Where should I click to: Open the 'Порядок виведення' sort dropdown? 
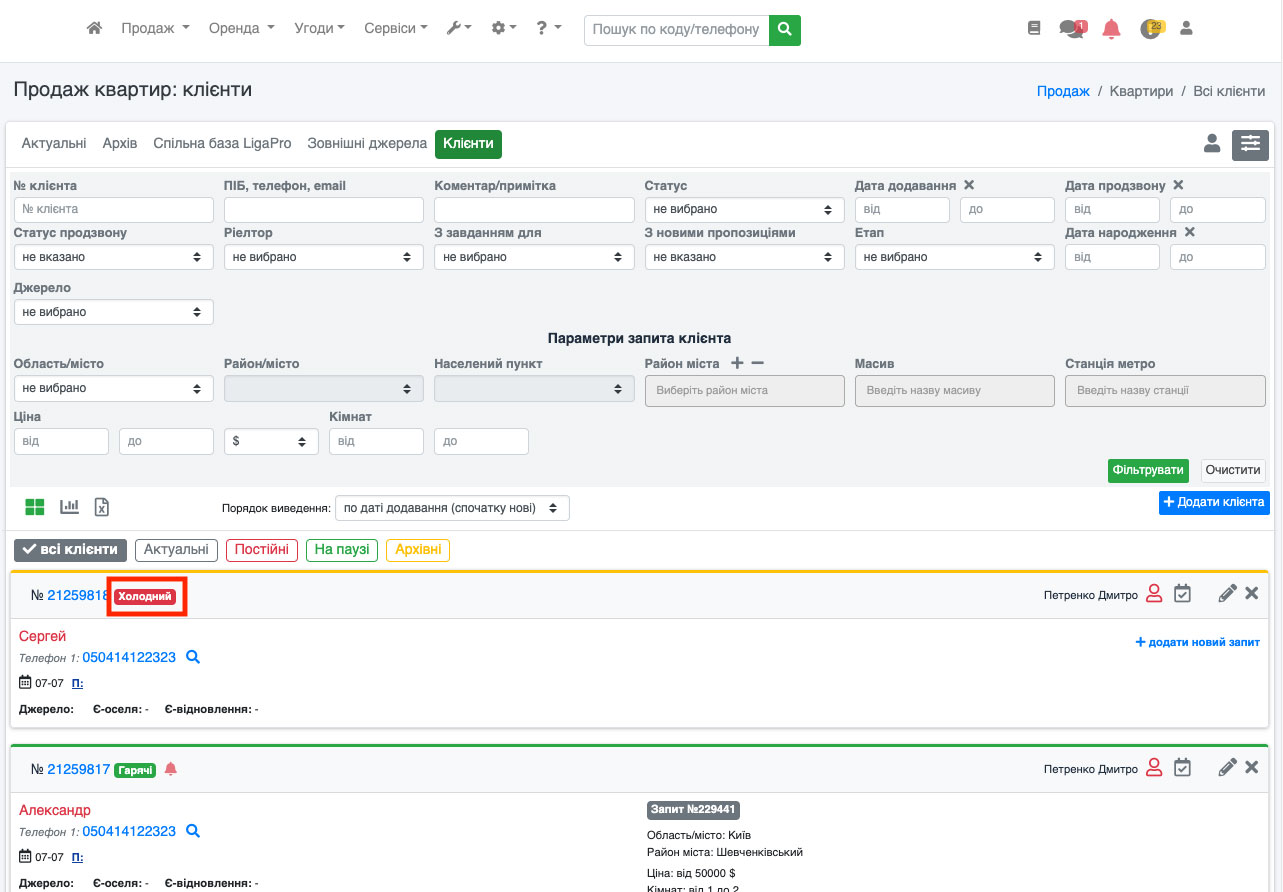point(452,508)
